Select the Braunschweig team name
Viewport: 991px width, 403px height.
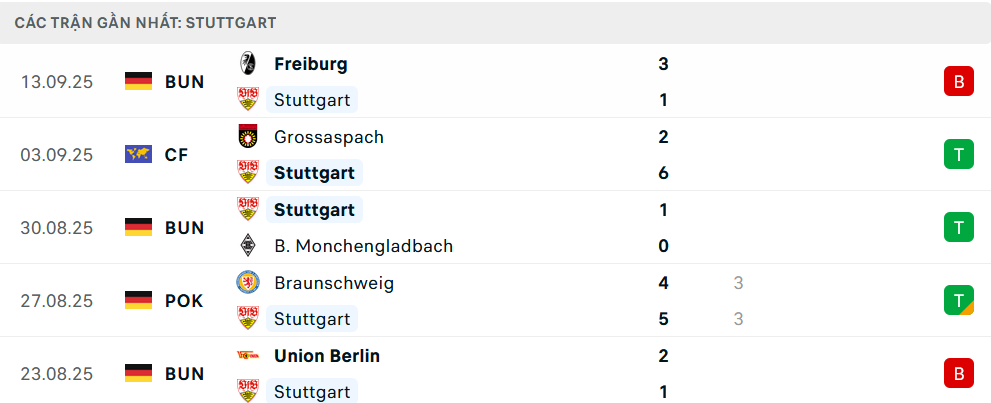[x=333, y=283]
